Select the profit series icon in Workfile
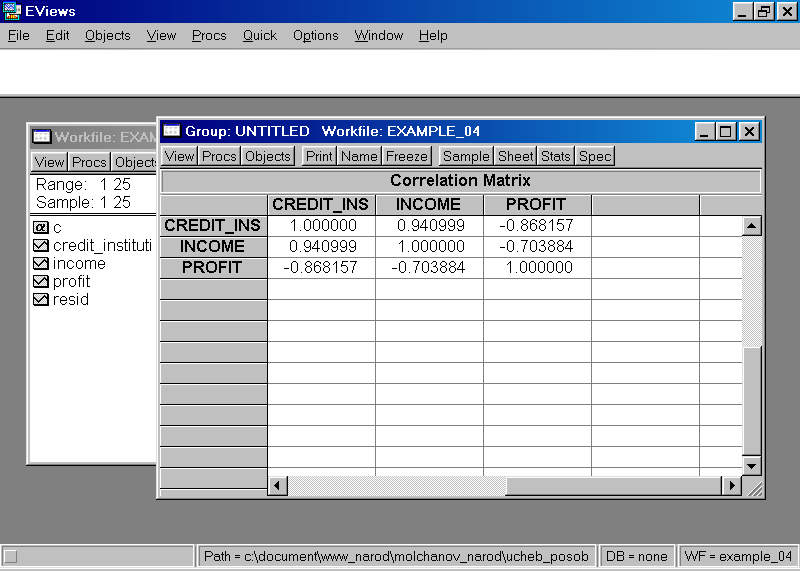The height and width of the screenshot is (571, 800). (40, 281)
